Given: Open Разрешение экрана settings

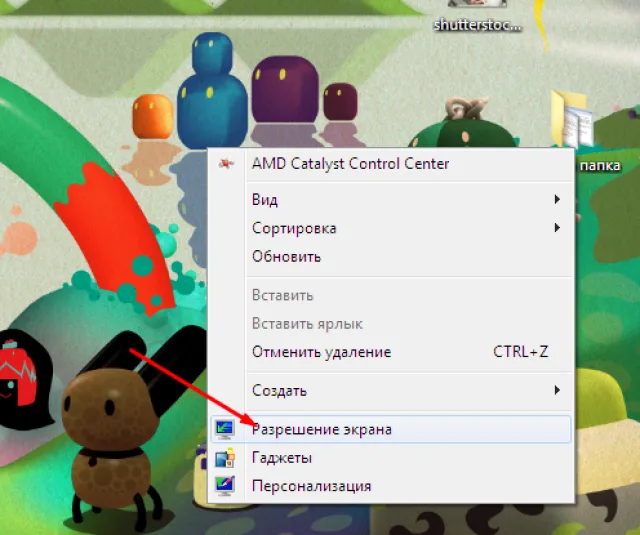Looking at the screenshot, I should pyautogui.click(x=391, y=429).
